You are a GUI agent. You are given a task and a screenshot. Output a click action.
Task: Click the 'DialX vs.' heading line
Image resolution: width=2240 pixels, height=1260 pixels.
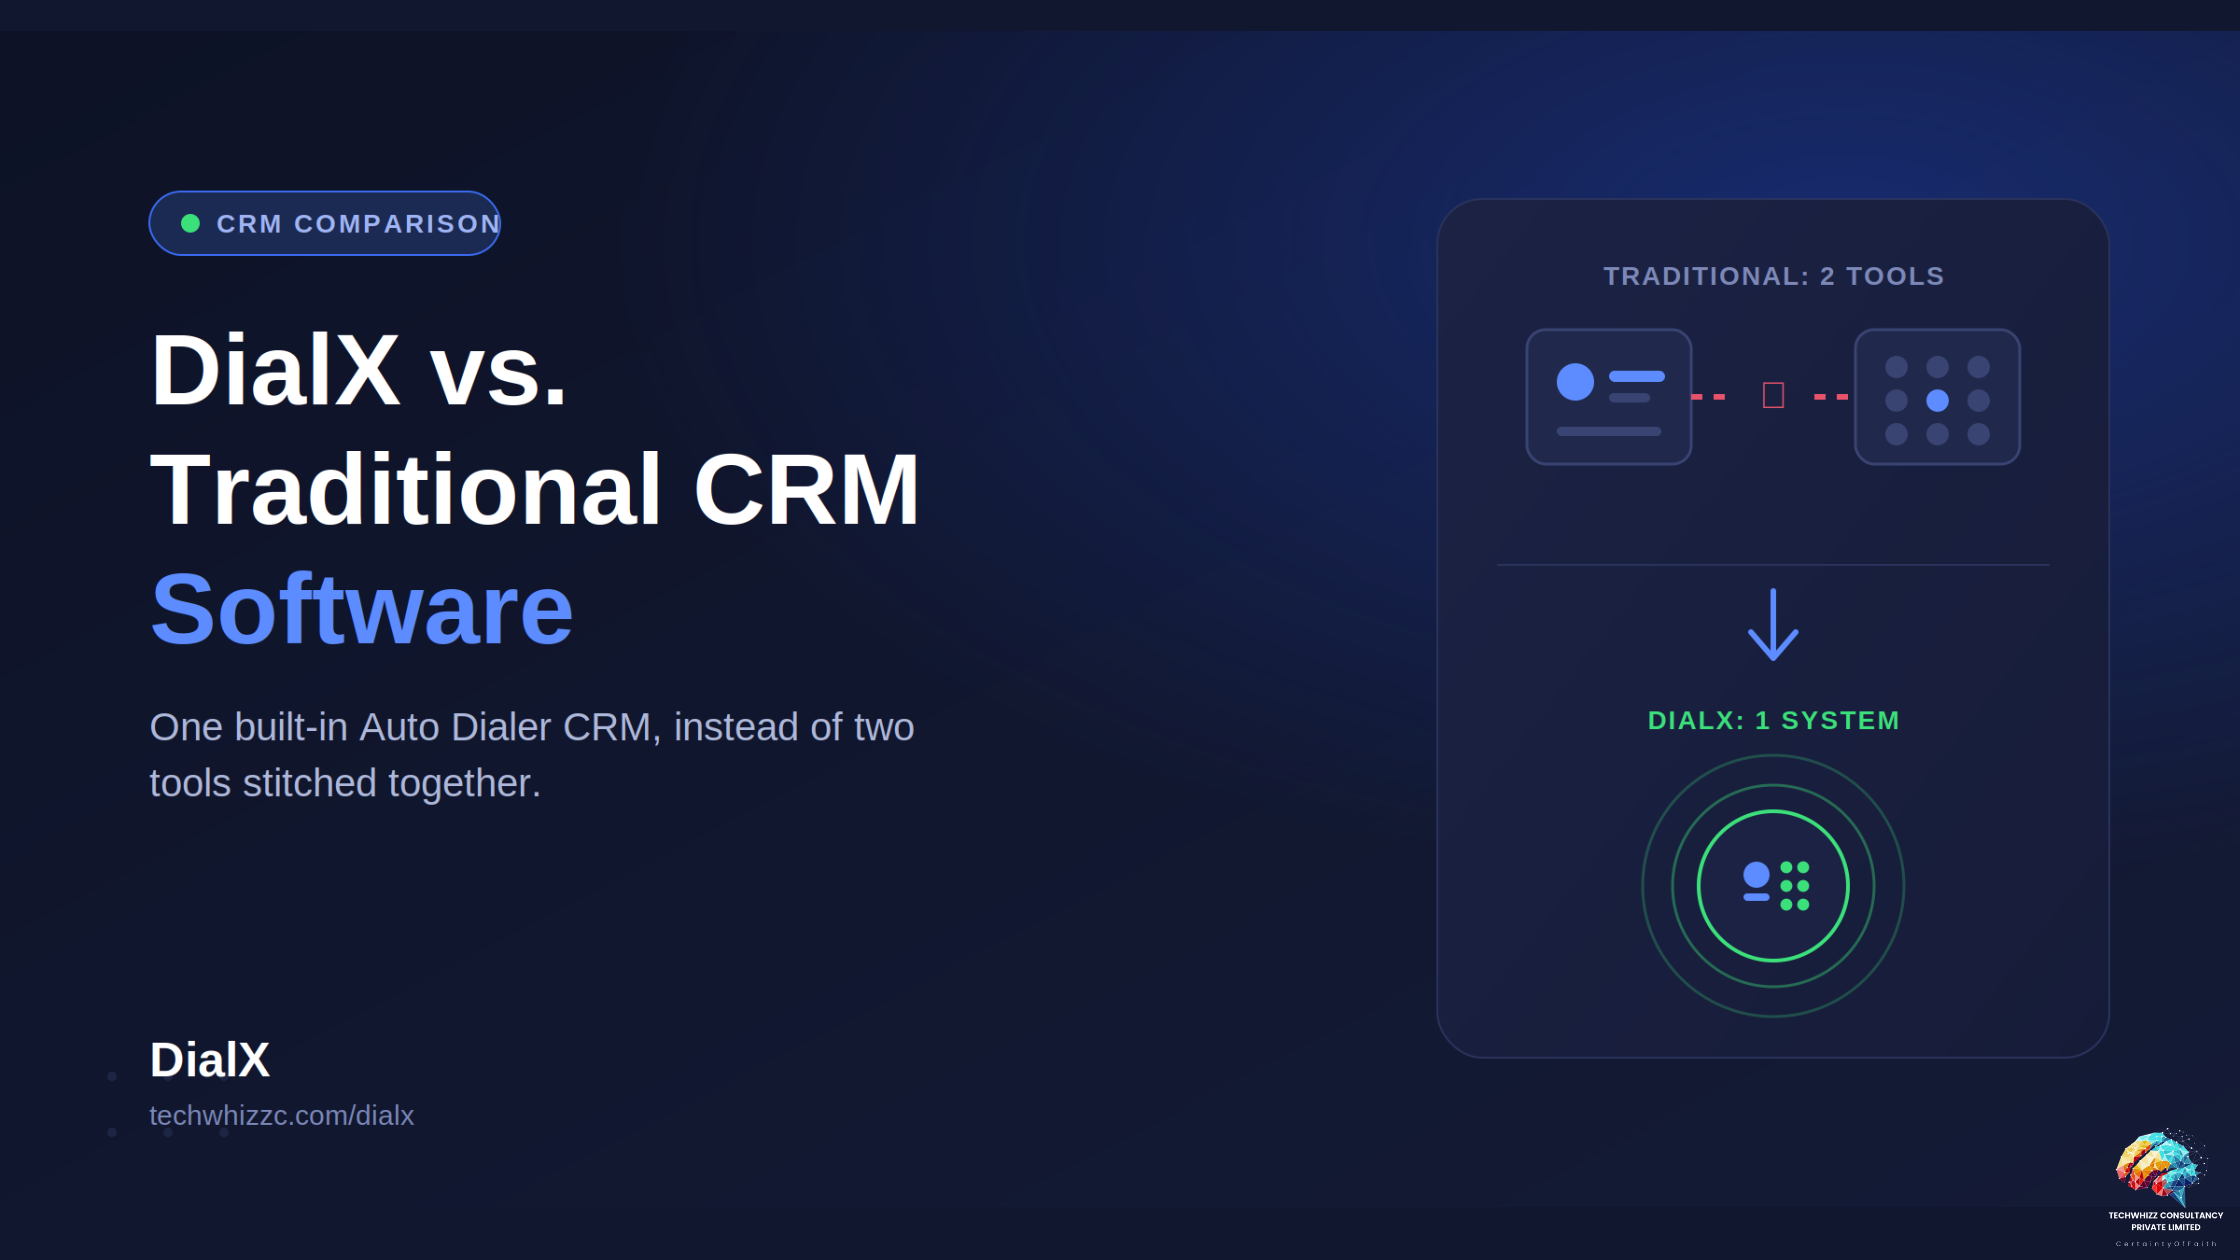358,370
